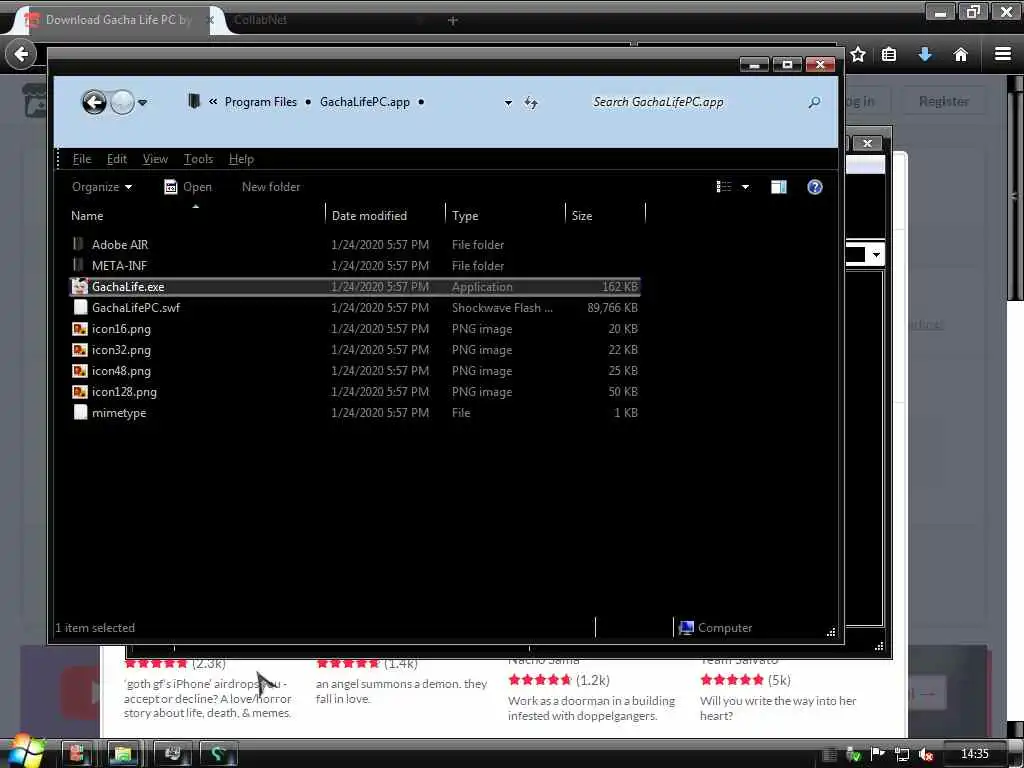Screen dimensions: 1024x768
Task: Toggle the preview pane icon
Action: pyautogui.click(x=778, y=187)
